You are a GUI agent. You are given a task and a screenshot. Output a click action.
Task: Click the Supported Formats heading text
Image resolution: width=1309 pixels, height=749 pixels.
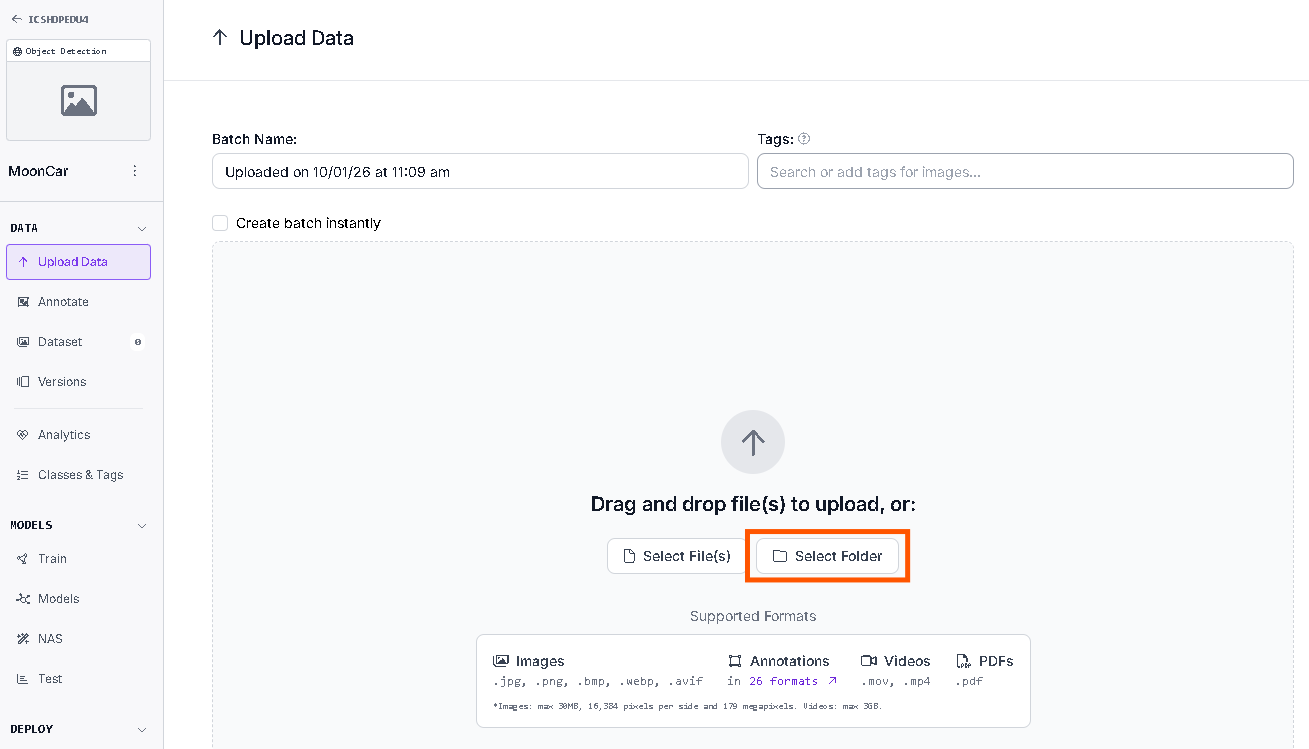pyautogui.click(x=753, y=616)
